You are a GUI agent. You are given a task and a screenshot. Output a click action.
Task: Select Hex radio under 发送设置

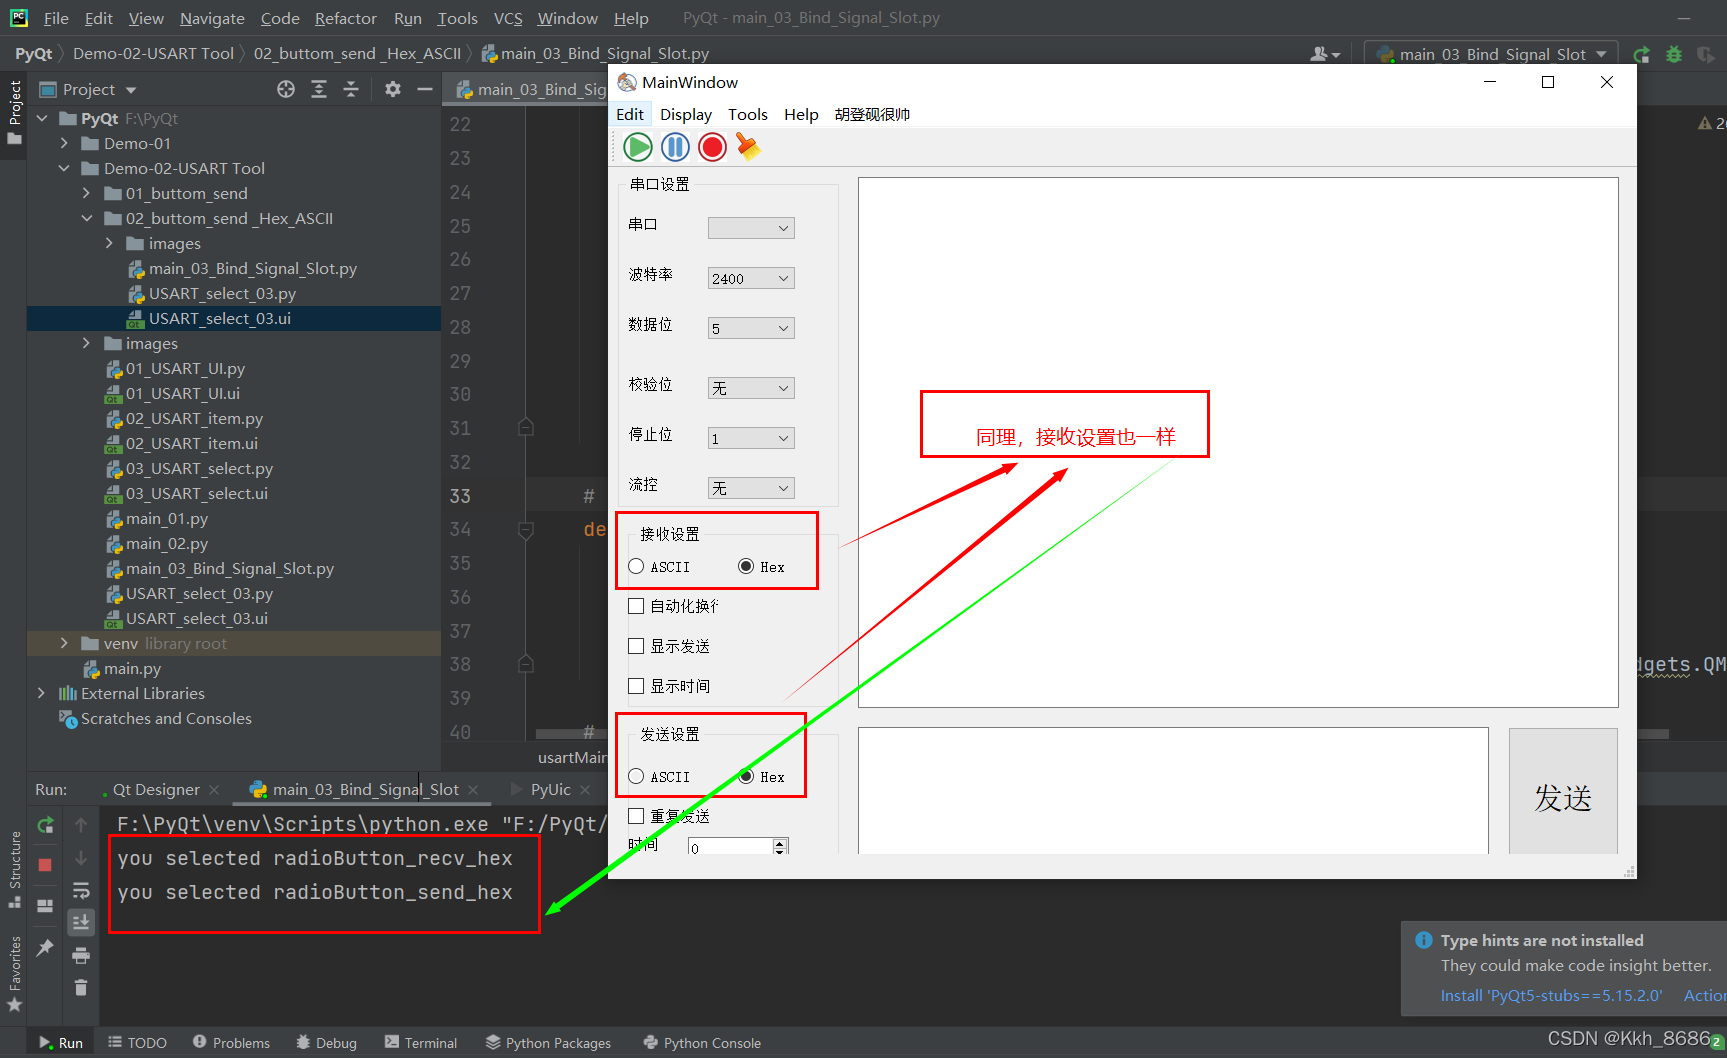[746, 777]
